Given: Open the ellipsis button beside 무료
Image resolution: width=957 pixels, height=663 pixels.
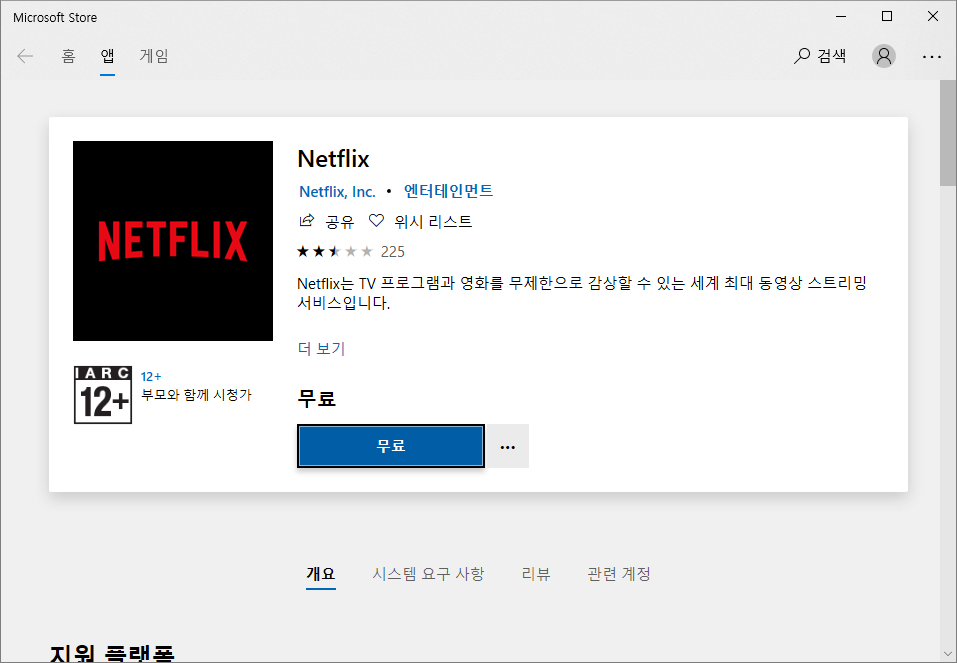Looking at the screenshot, I should click(x=508, y=446).
